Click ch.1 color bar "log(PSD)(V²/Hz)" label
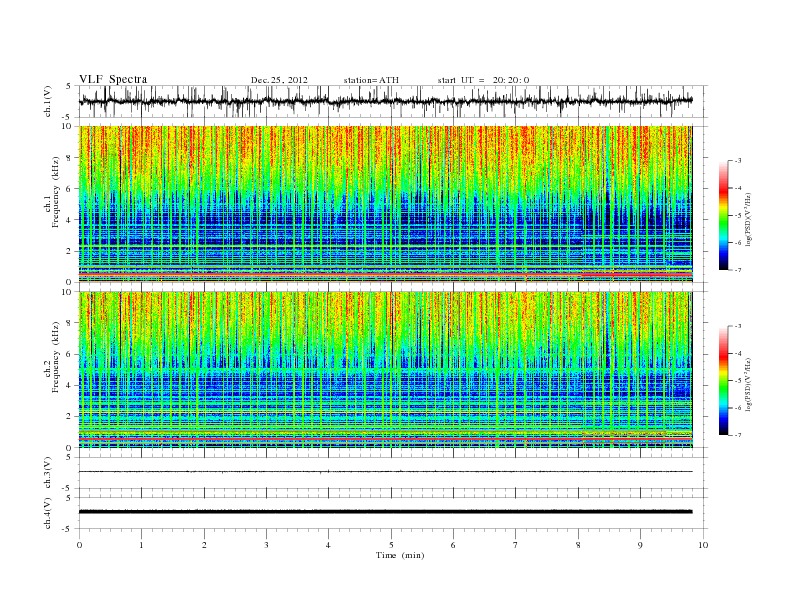Viewport: 792px width, 612px height. pyautogui.click(x=749, y=219)
